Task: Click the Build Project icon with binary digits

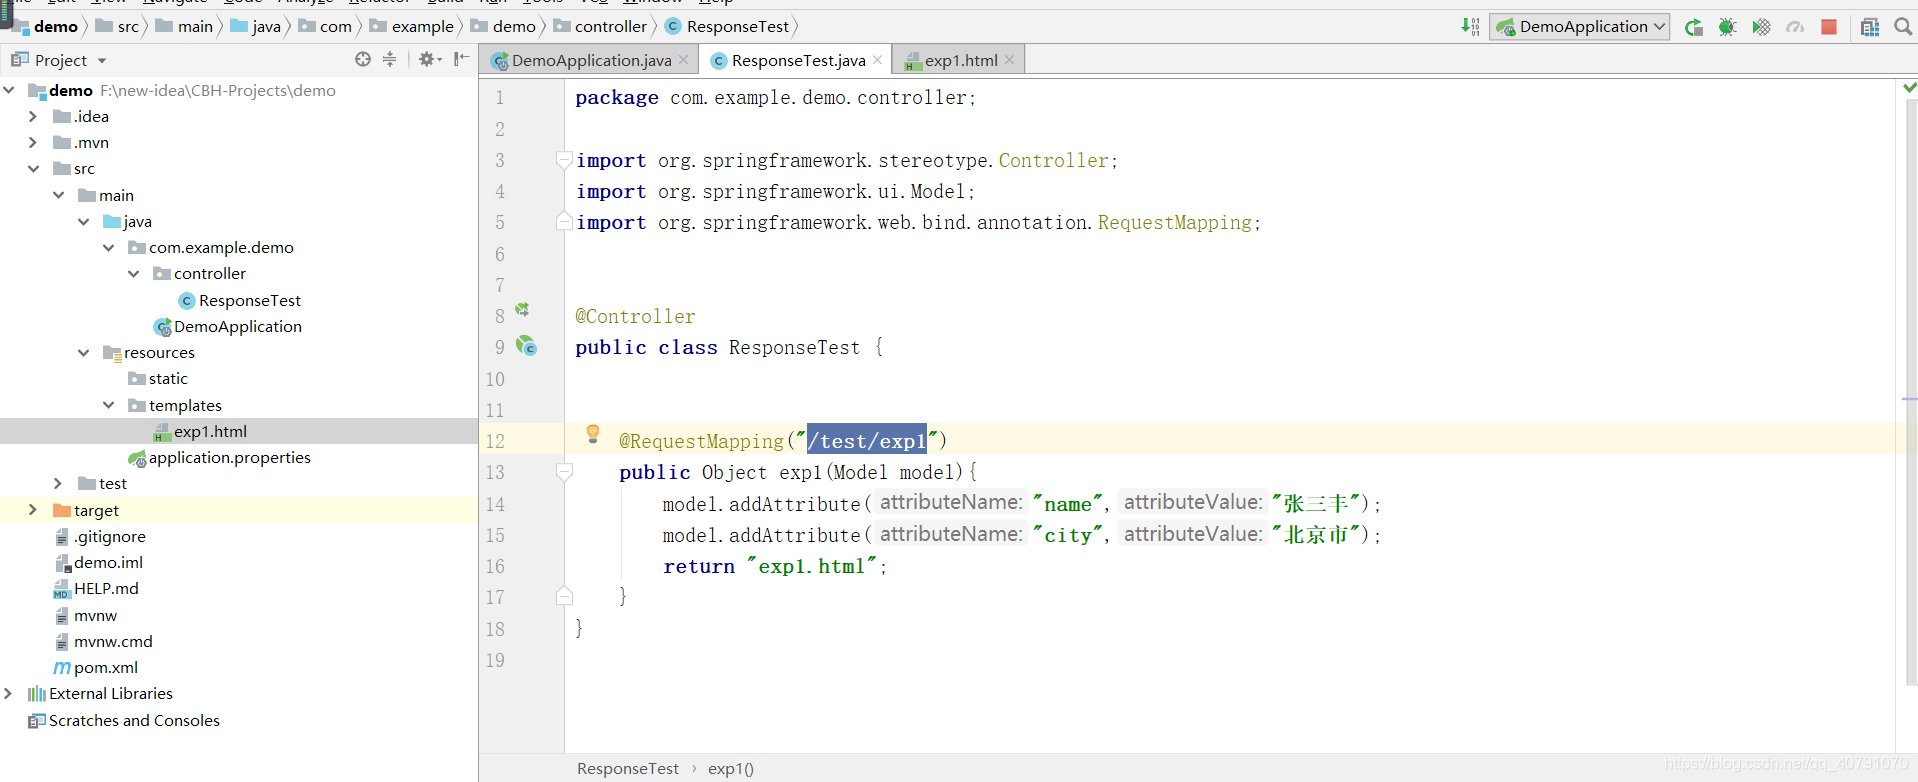Action: [1470, 27]
